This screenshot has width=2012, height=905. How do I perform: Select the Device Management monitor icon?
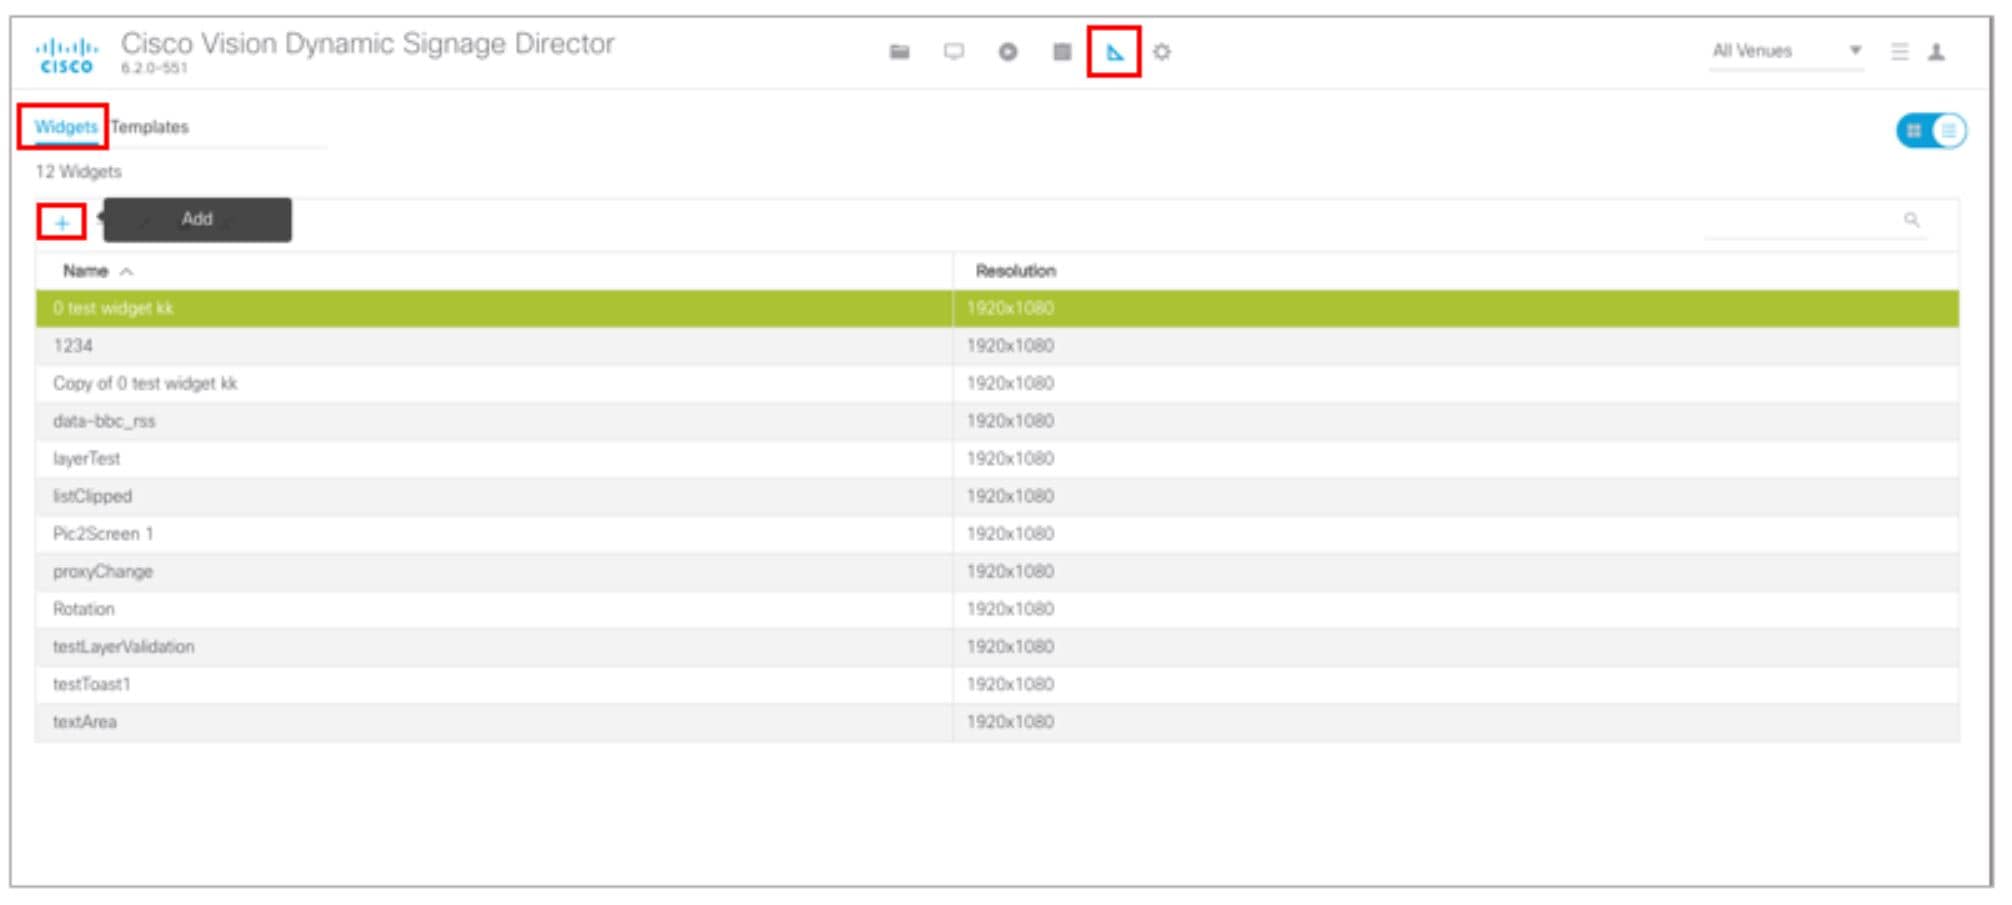click(953, 50)
